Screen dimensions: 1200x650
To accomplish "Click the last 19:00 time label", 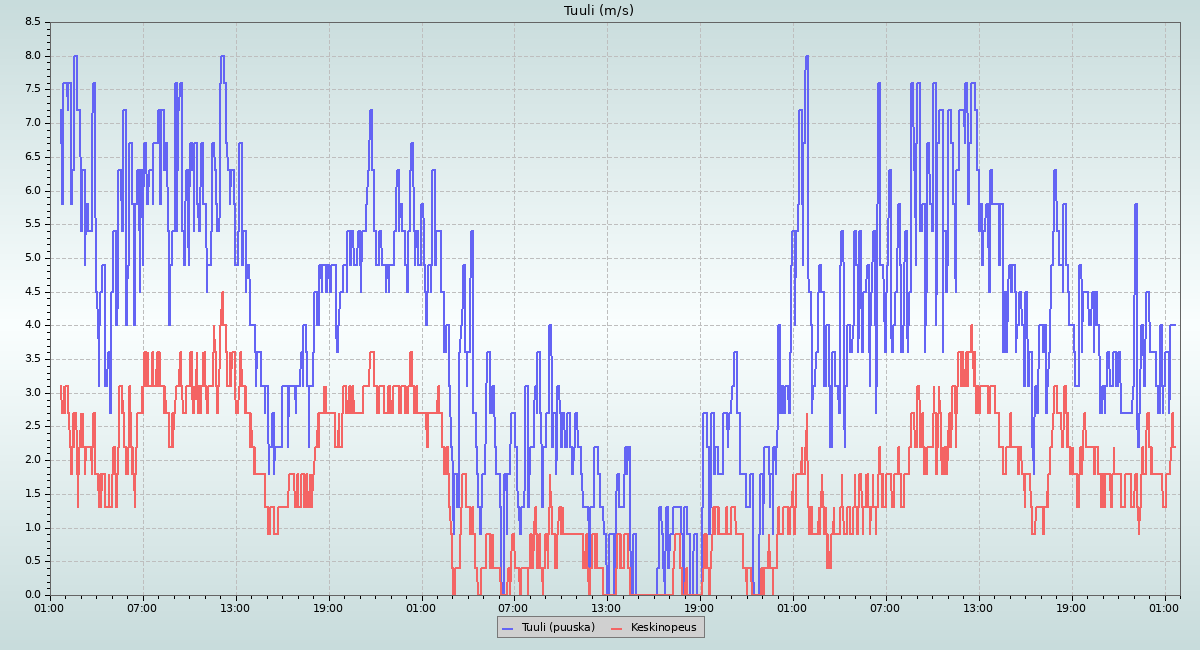I will [1072, 607].
